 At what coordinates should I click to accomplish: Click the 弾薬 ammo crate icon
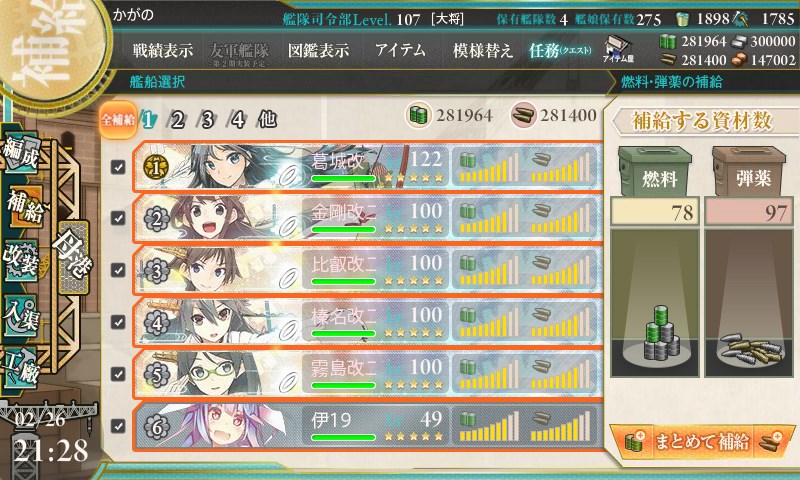pyautogui.click(x=749, y=171)
